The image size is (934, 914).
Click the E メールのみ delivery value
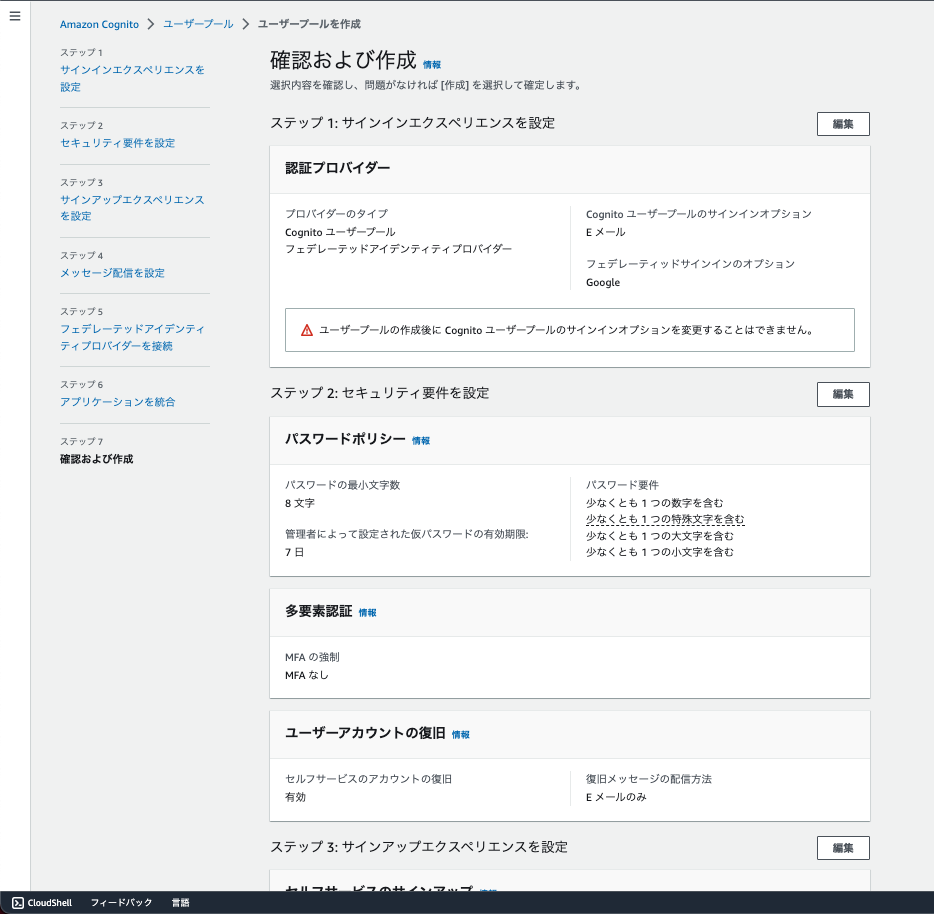[616, 797]
